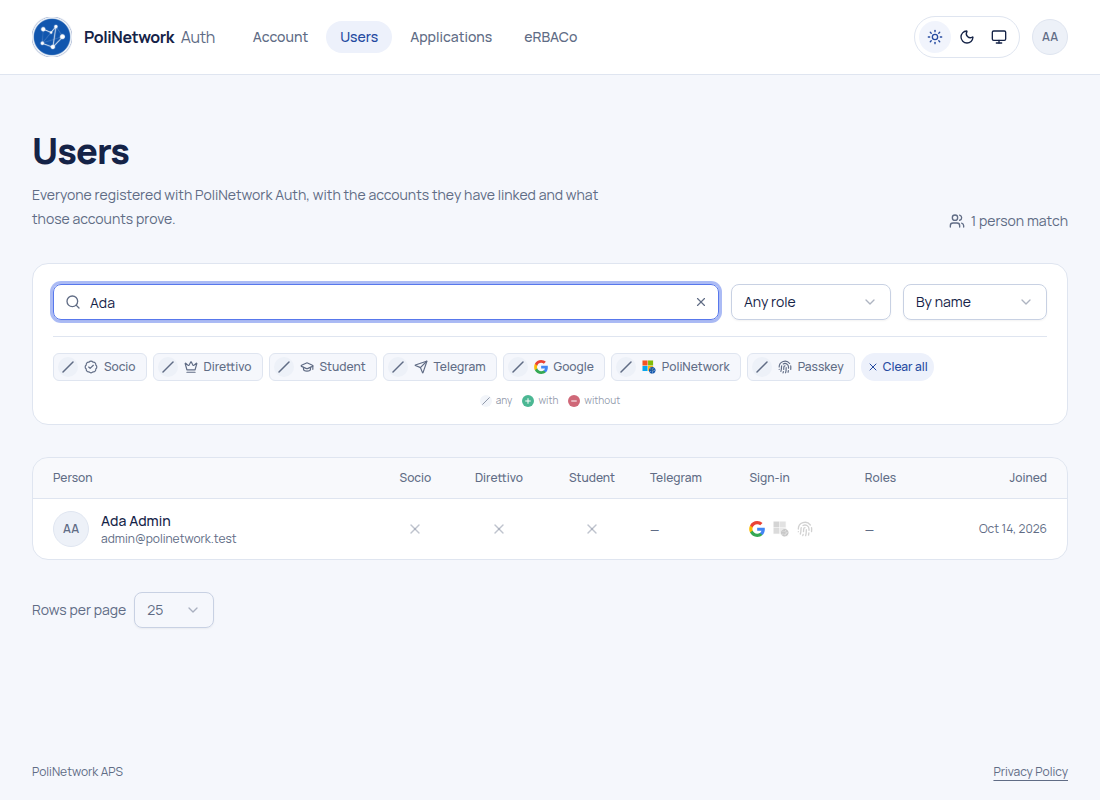Click the Person column header
Screen dimensions: 1100x800
coord(73,478)
